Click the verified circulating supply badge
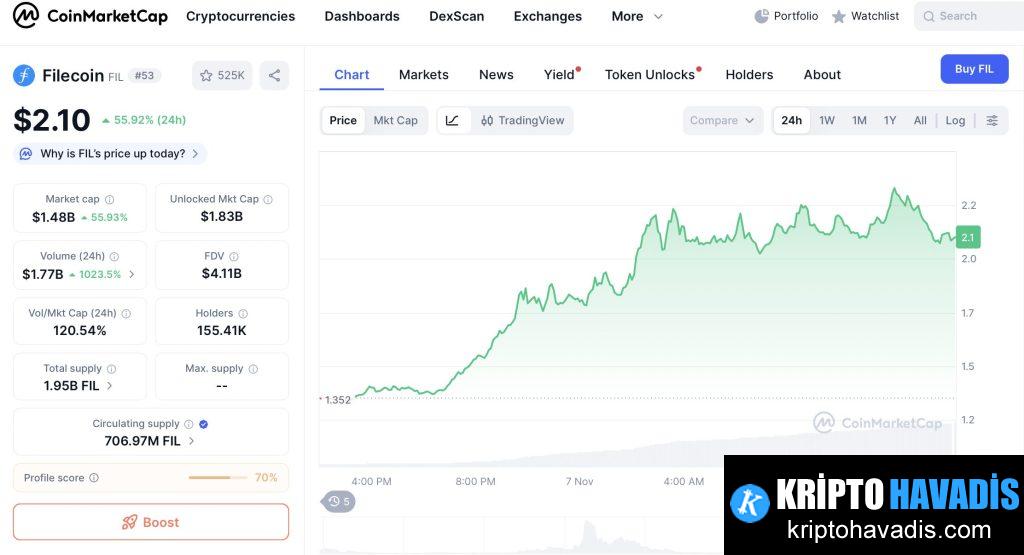This screenshot has width=1024, height=555. click(x=204, y=424)
